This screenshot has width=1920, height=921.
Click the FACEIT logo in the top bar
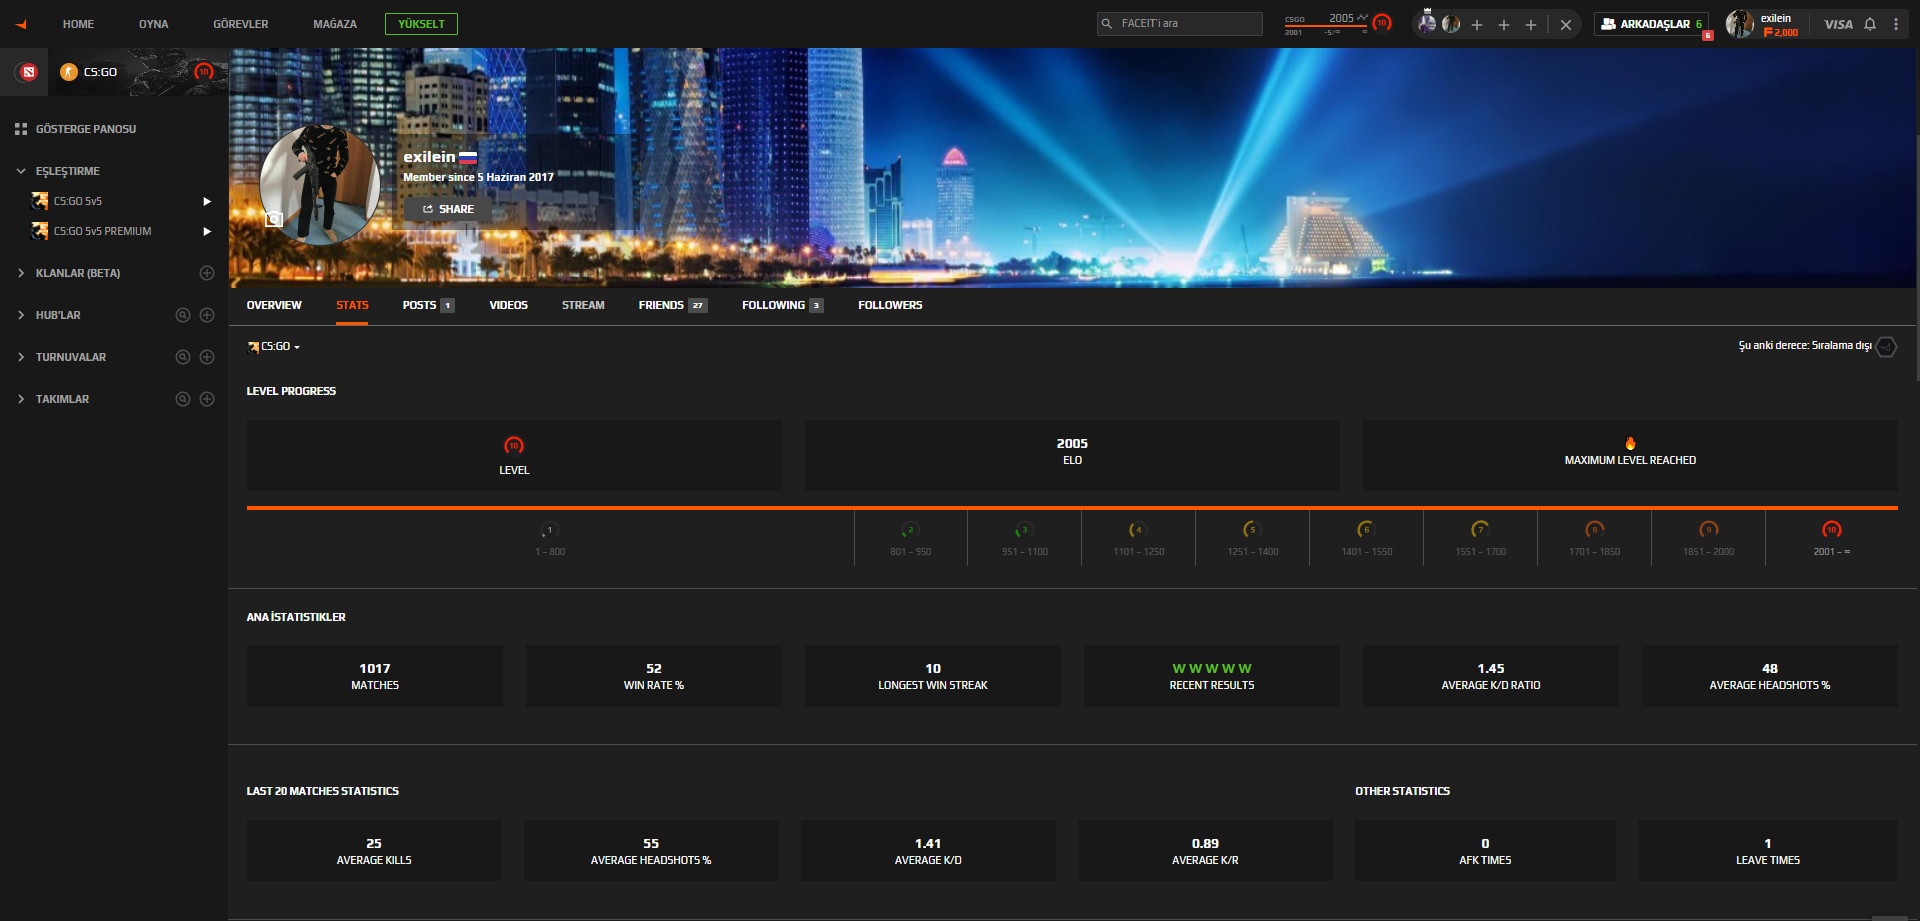coord(21,24)
